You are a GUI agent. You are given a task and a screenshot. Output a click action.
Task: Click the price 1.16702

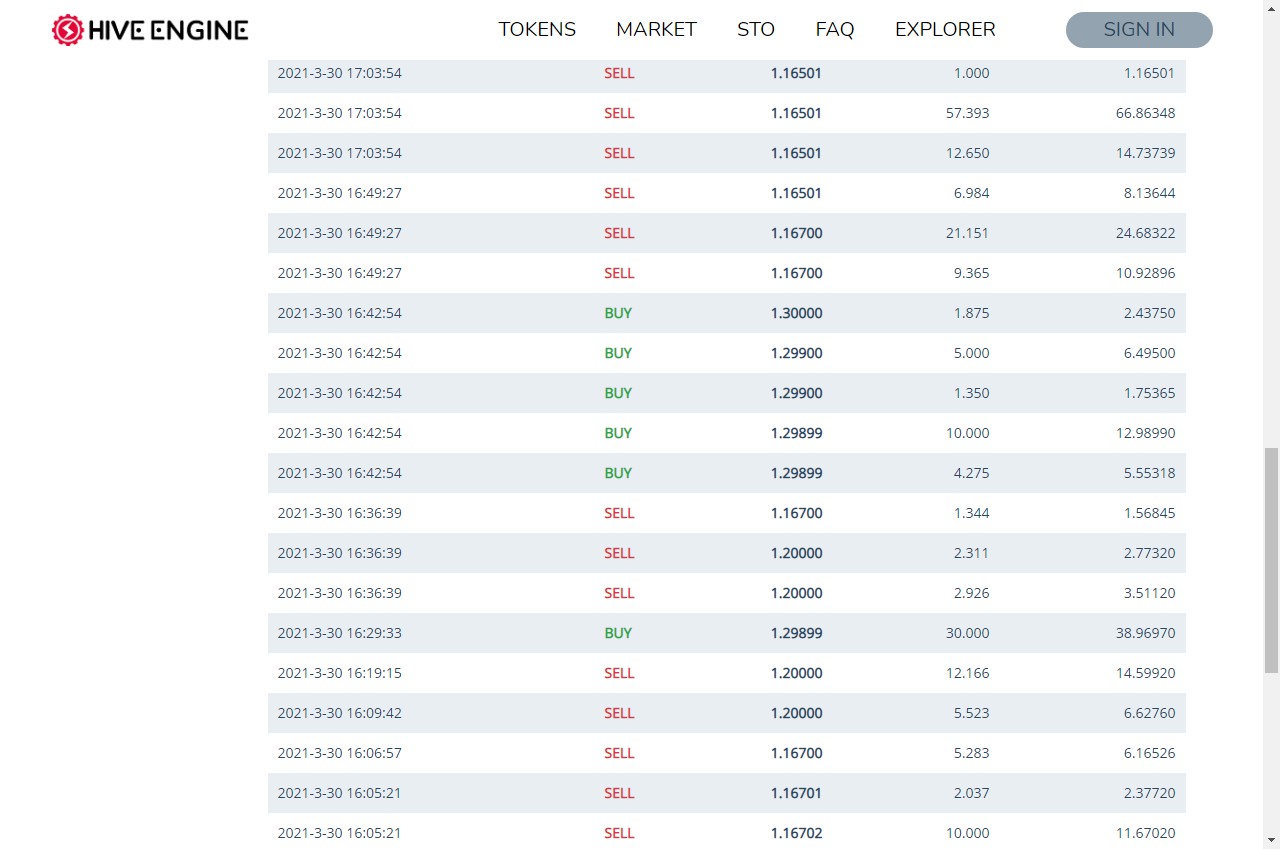[796, 833]
